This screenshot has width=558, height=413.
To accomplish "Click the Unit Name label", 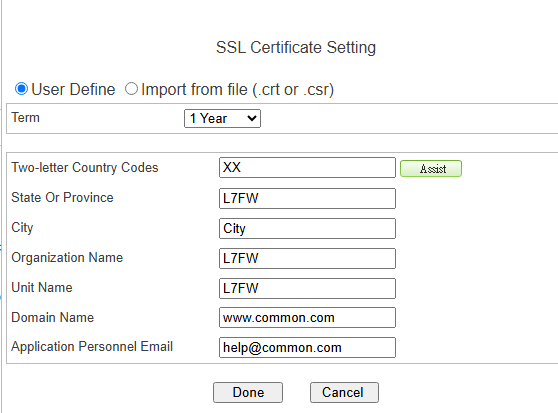I will tap(42, 287).
